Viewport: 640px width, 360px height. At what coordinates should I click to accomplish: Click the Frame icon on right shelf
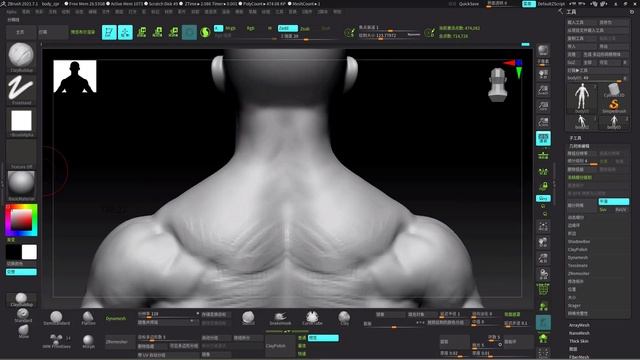[x=543, y=227]
